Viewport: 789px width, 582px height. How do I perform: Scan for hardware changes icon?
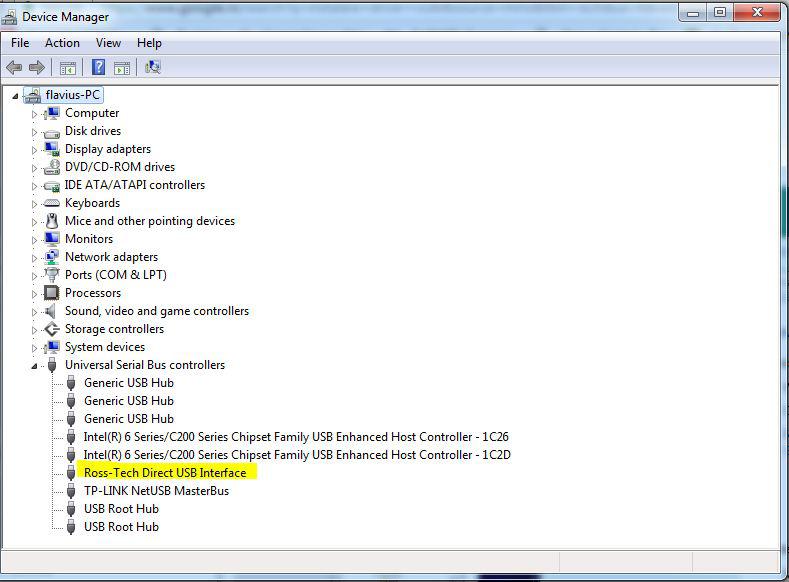click(x=153, y=67)
